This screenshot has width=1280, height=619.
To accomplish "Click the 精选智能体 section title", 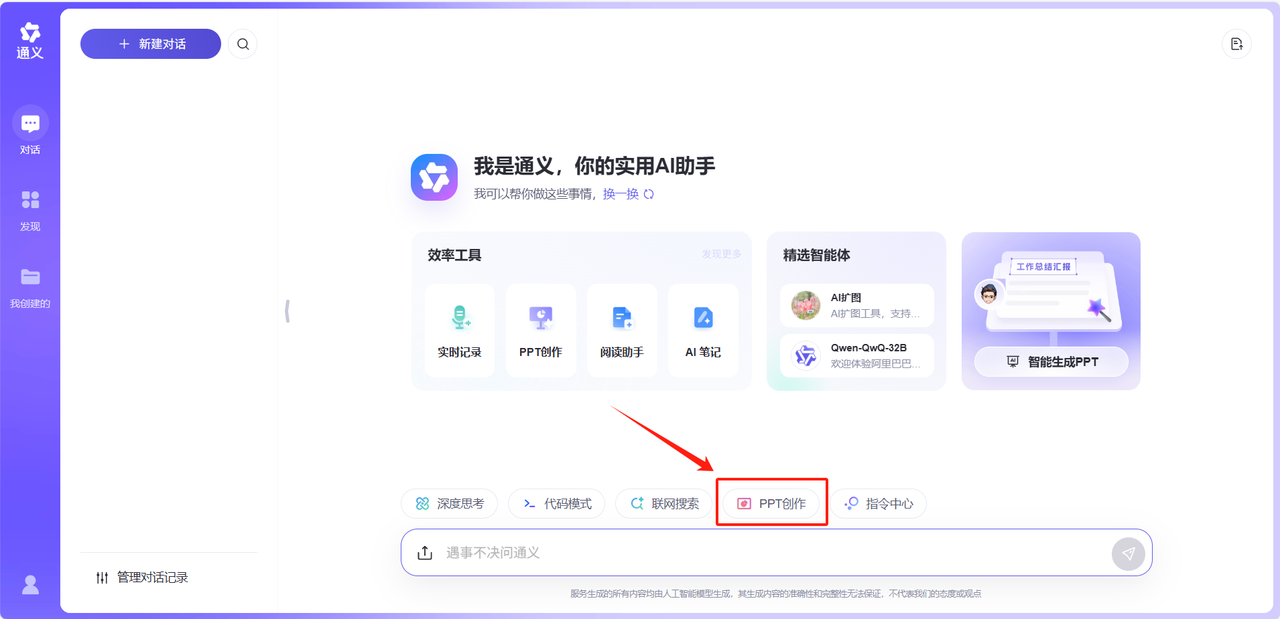I will [x=817, y=255].
